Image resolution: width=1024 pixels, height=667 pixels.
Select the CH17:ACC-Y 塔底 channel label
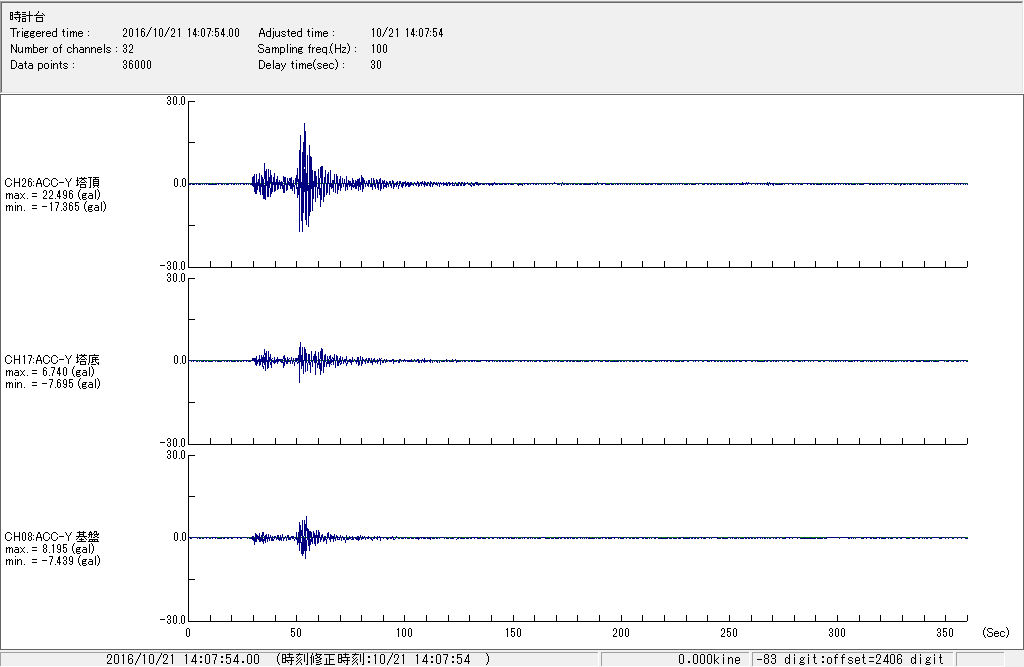[52, 360]
